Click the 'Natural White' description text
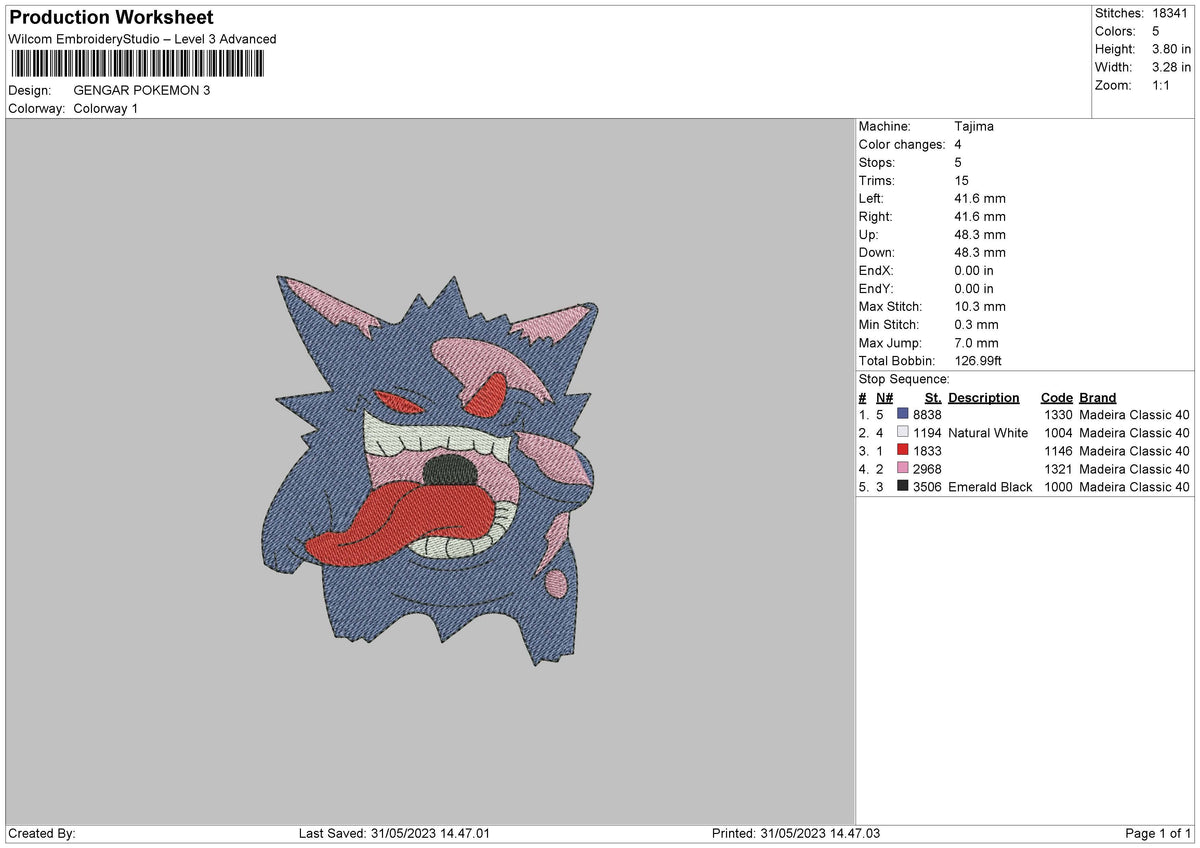The image size is (1200, 848). coord(988,432)
